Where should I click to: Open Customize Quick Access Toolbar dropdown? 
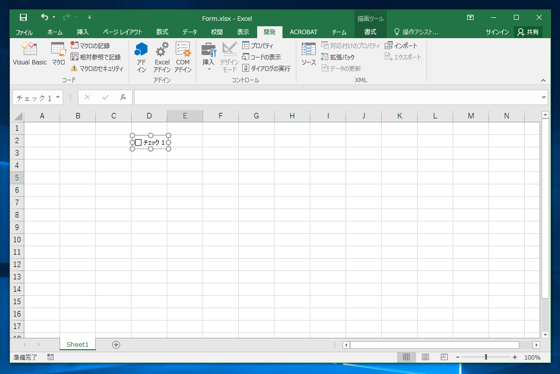coord(89,17)
